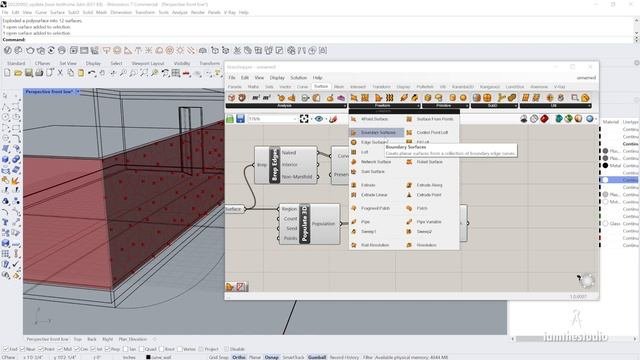This screenshot has height=360, width=640.
Task: Click the Rail Revolution component icon
Action: [354, 245]
